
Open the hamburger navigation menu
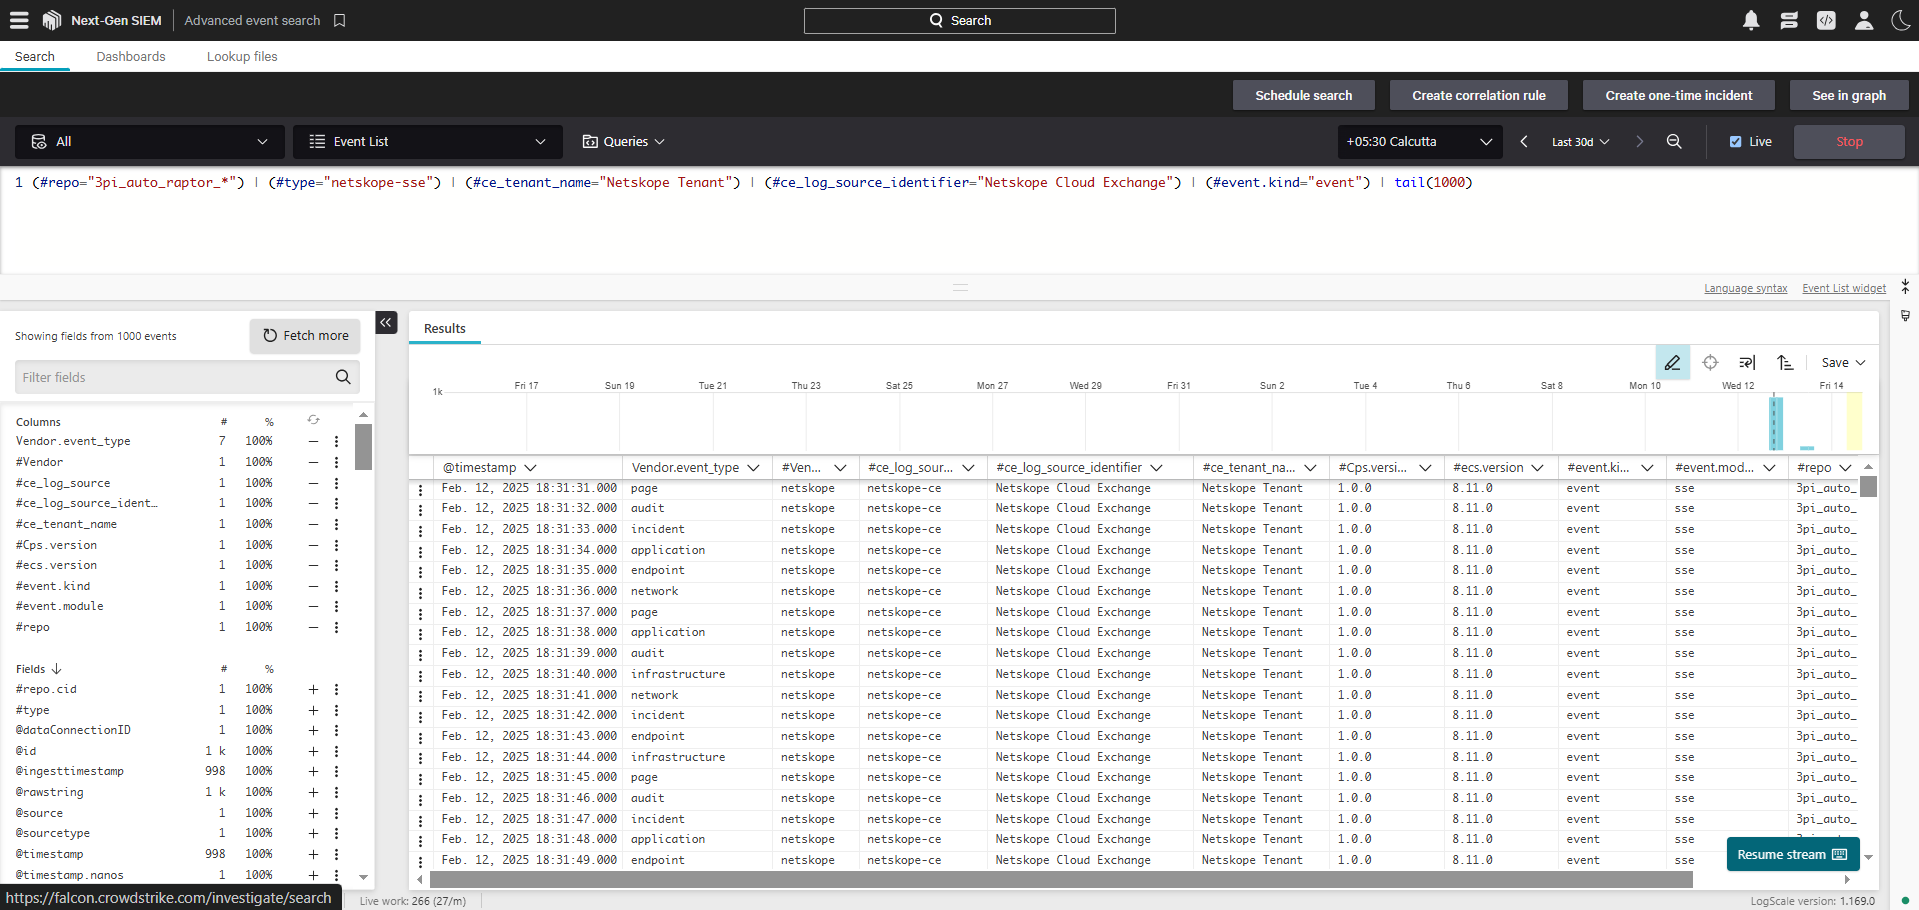pos(19,20)
